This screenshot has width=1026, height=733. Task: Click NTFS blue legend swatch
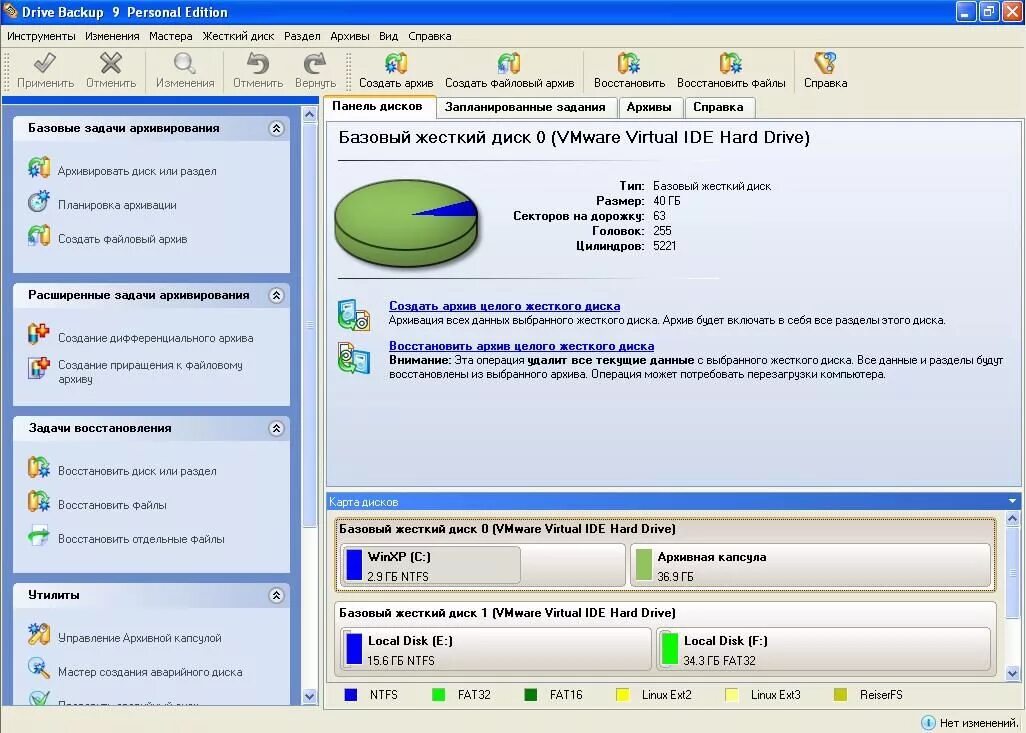pos(351,695)
